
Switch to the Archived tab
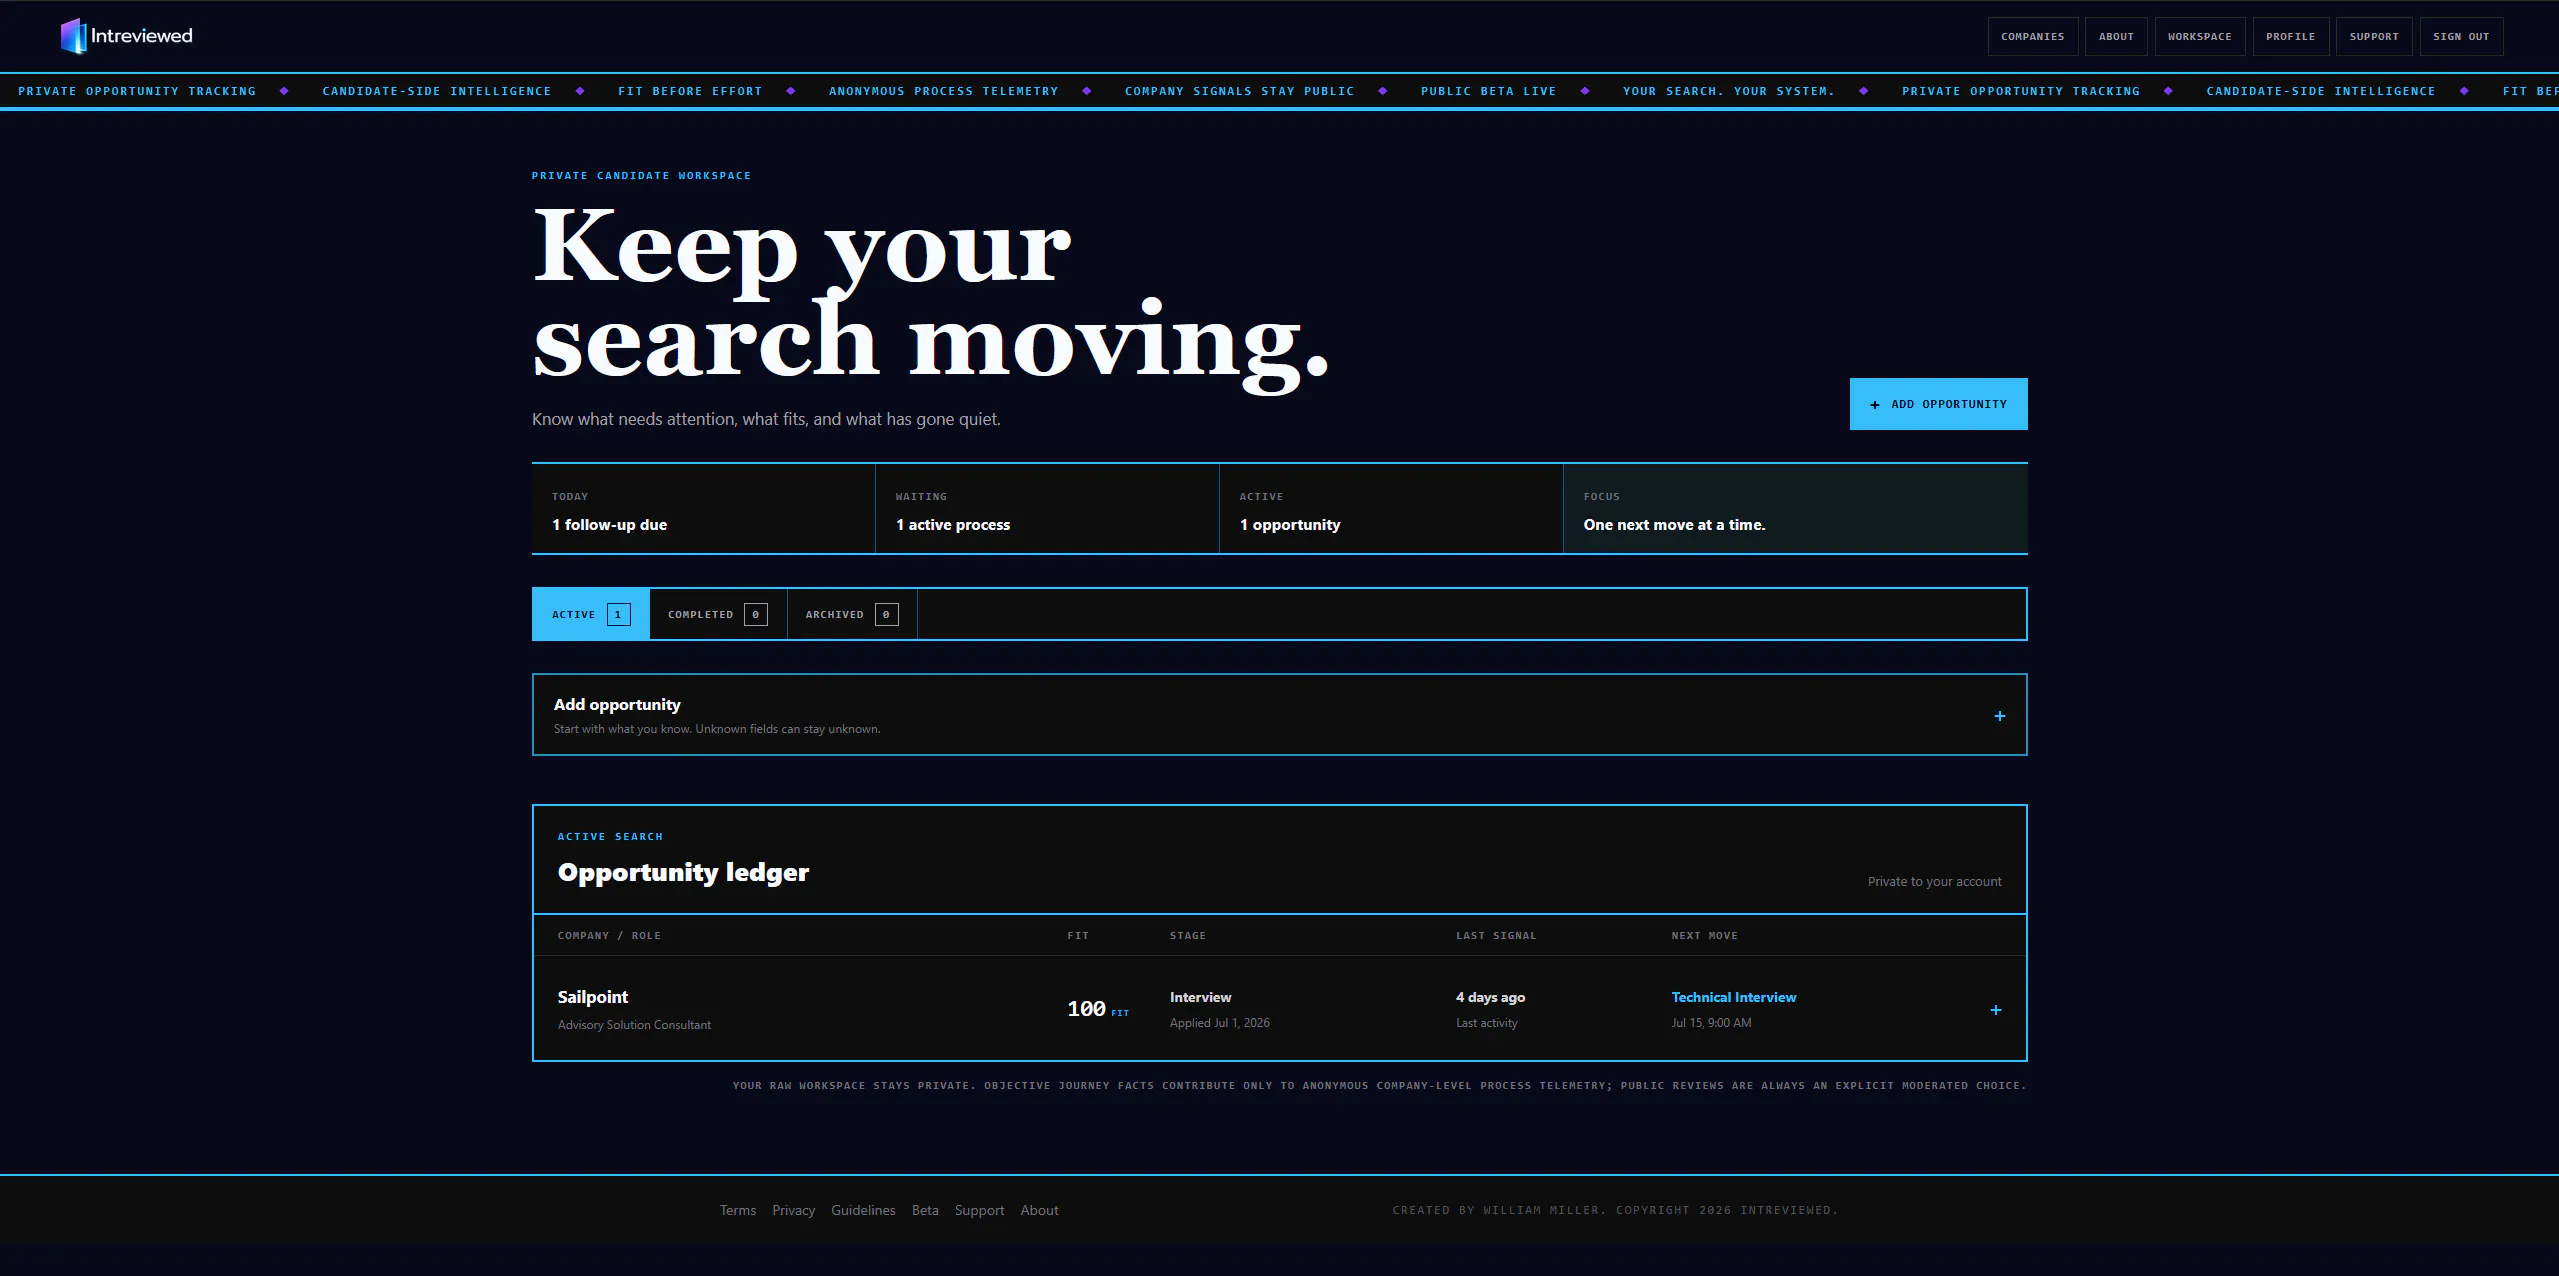(x=852, y=614)
